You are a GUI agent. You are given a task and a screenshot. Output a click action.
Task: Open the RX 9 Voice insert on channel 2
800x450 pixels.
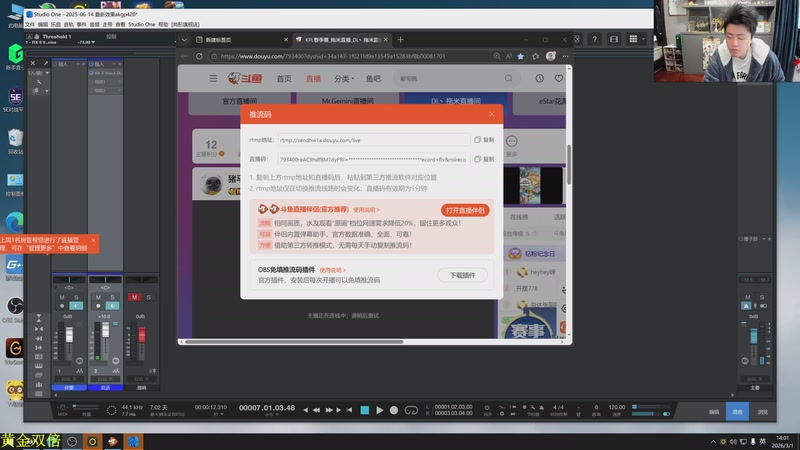[106, 73]
